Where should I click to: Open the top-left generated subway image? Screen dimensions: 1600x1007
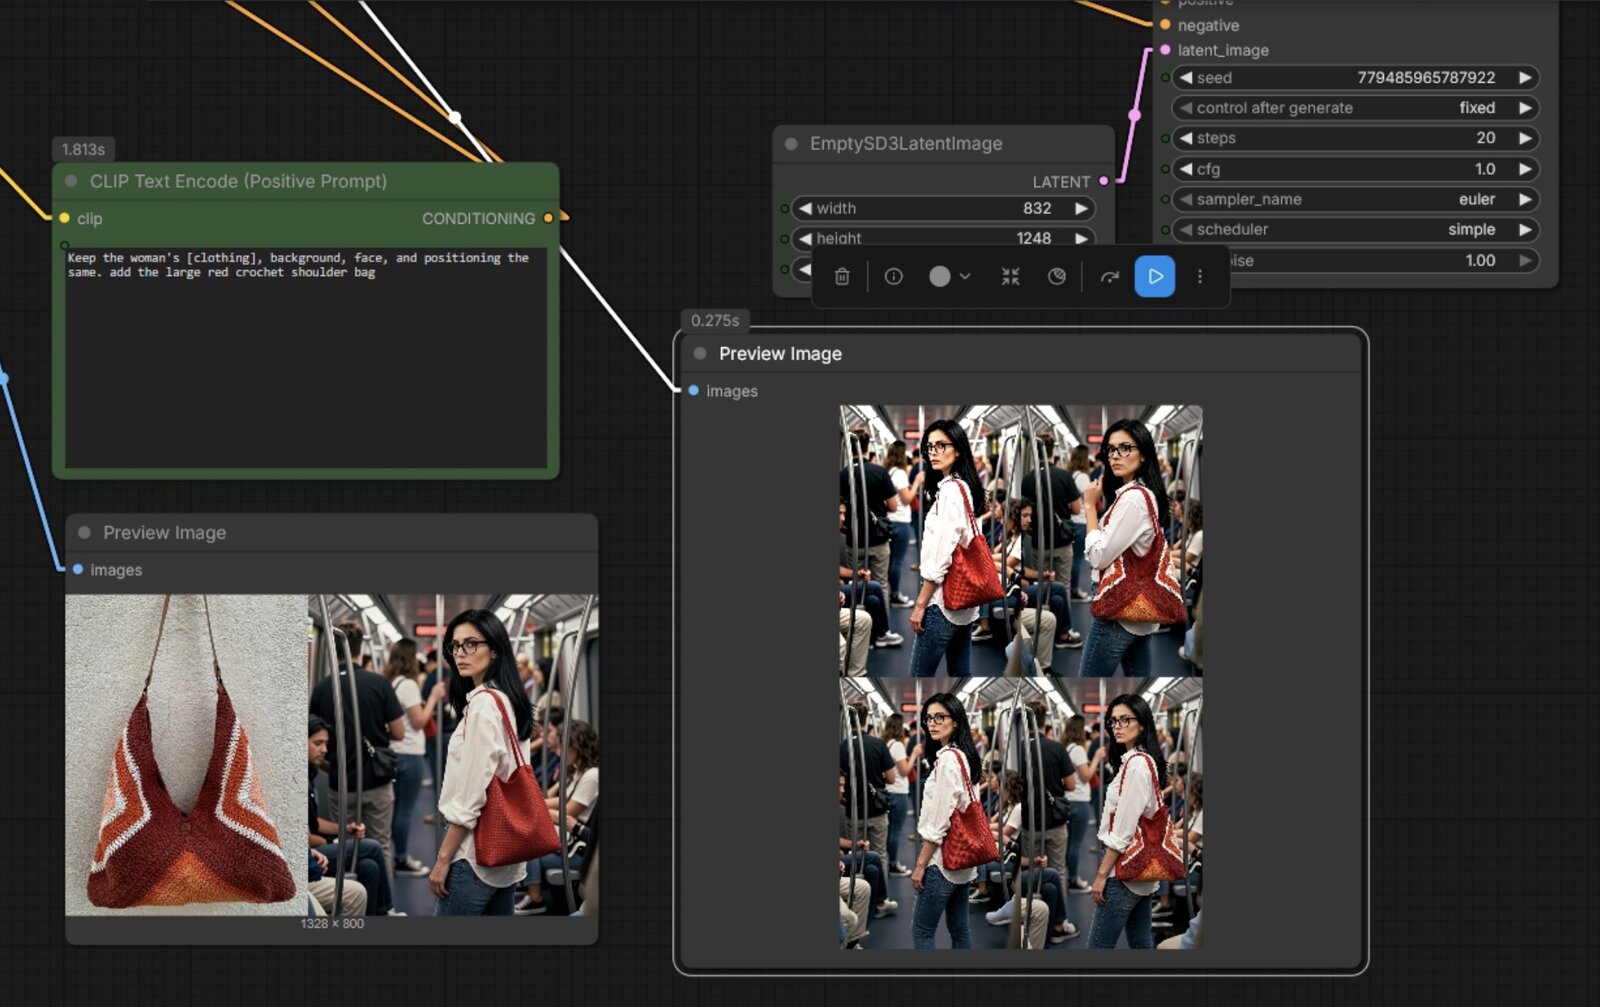click(x=930, y=541)
